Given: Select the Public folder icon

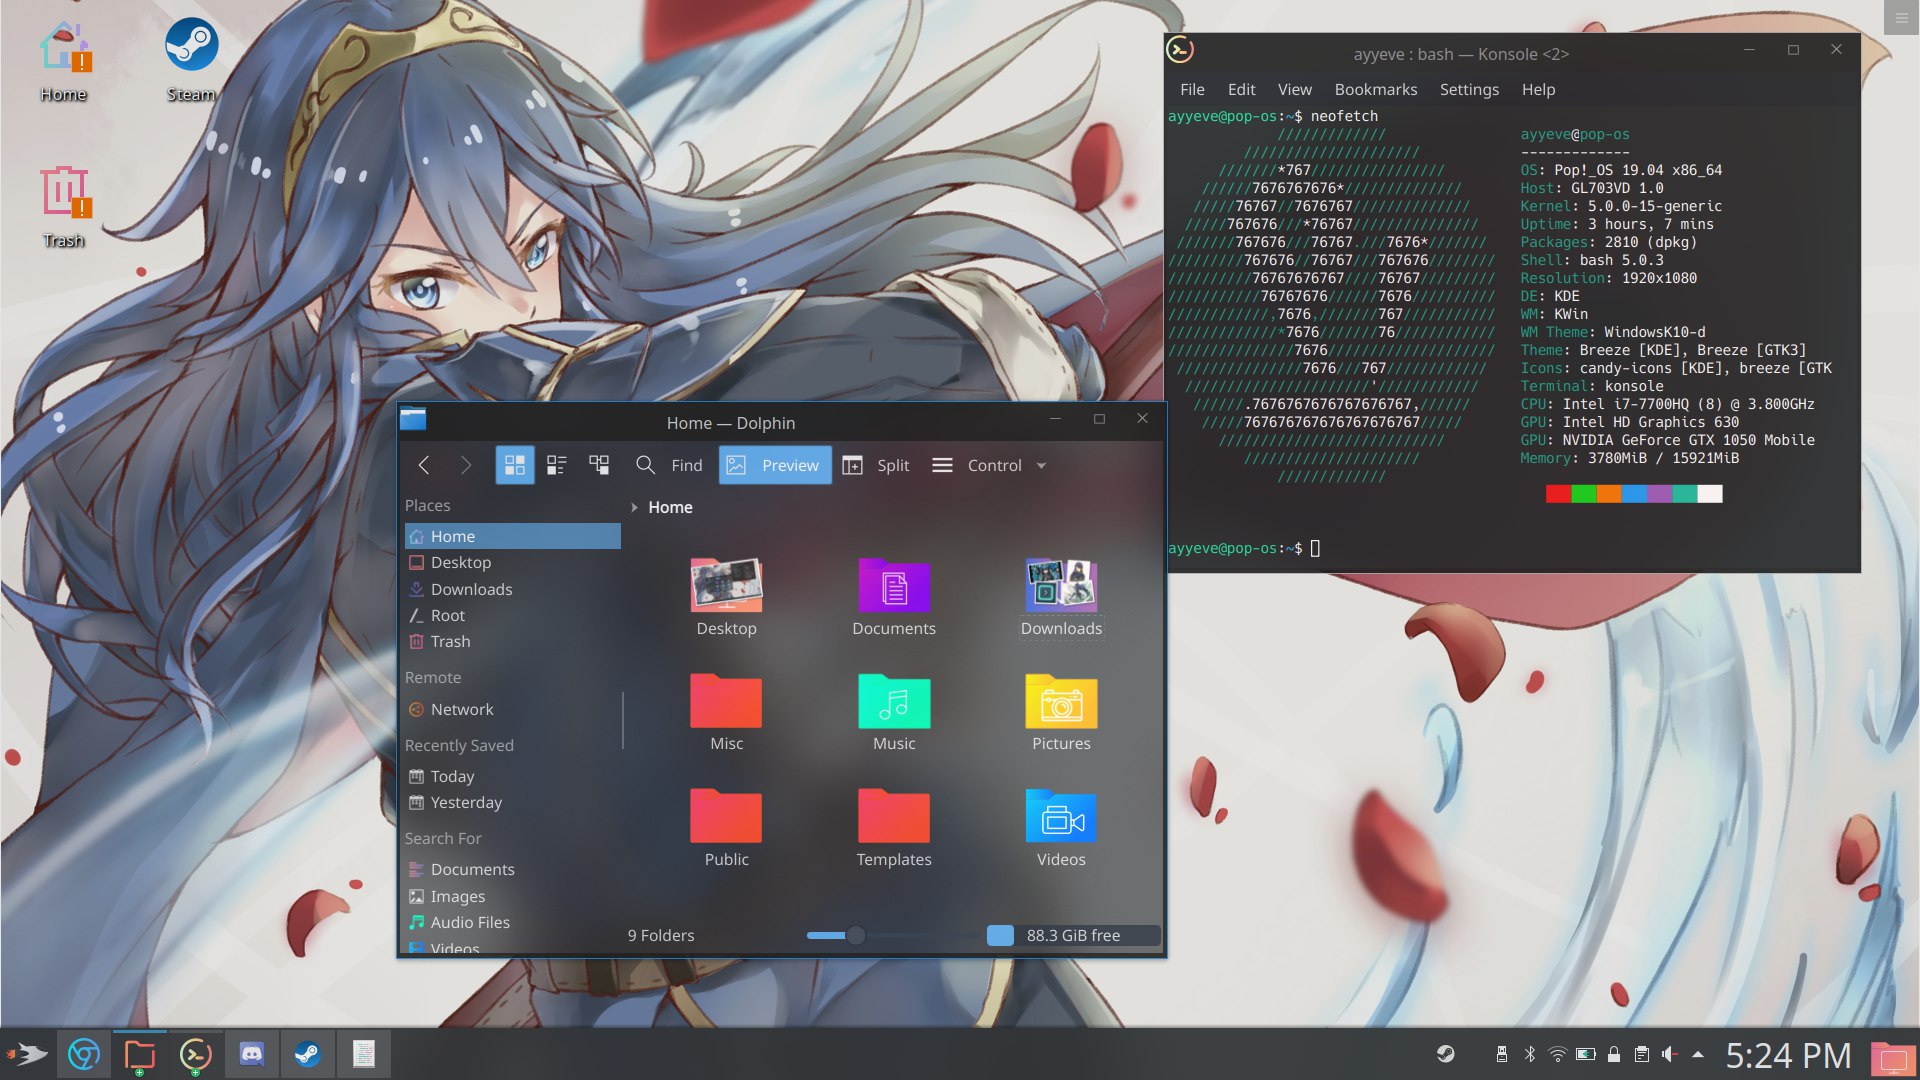Looking at the screenshot, I should [727, 829].
